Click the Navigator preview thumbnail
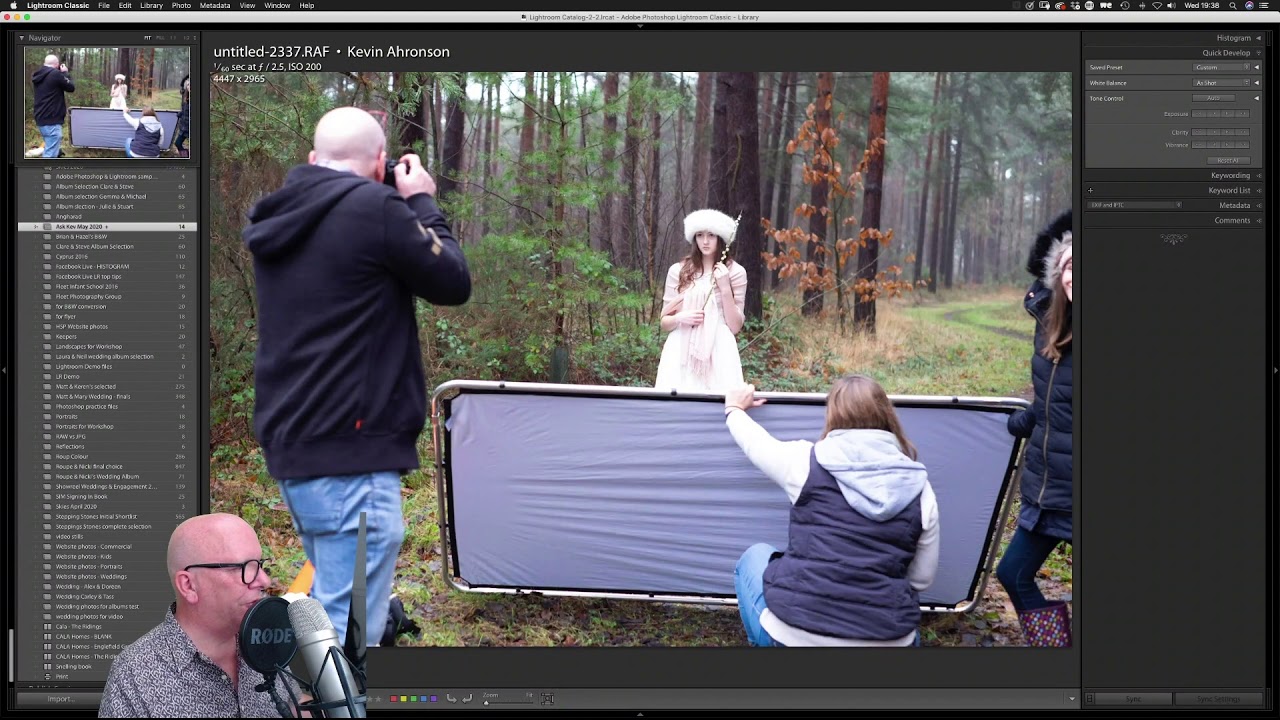The width and height of the screenshot is (1280, 720). pos(107,102)
